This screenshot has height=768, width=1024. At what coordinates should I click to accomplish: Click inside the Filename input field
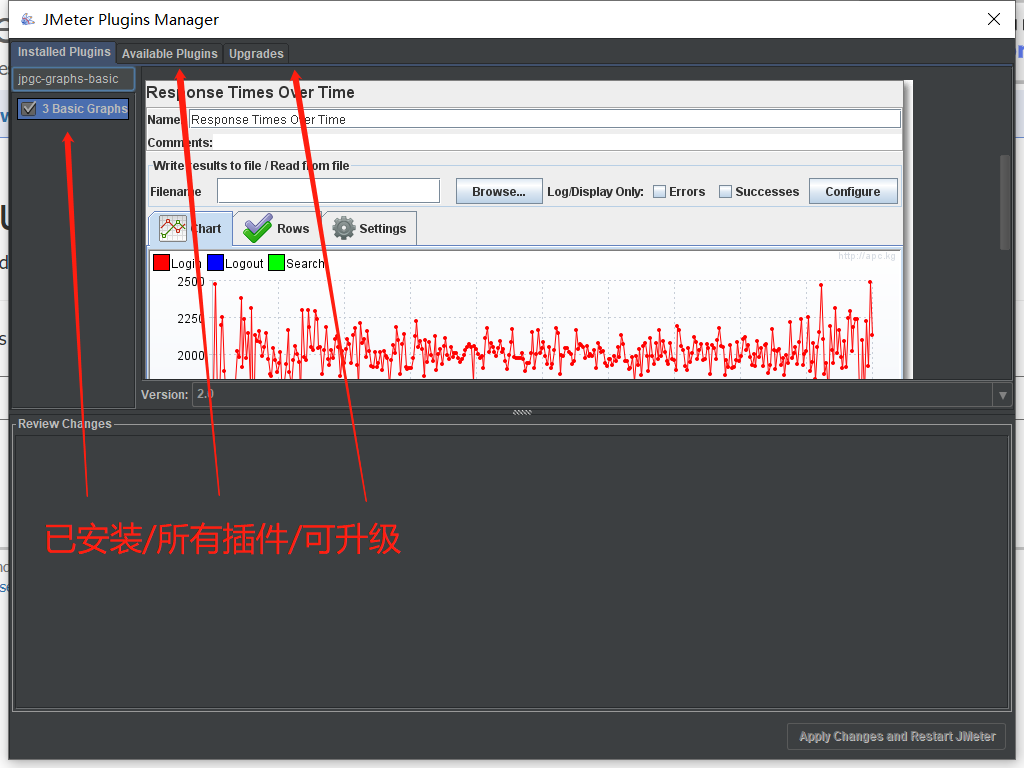(327, 190)
